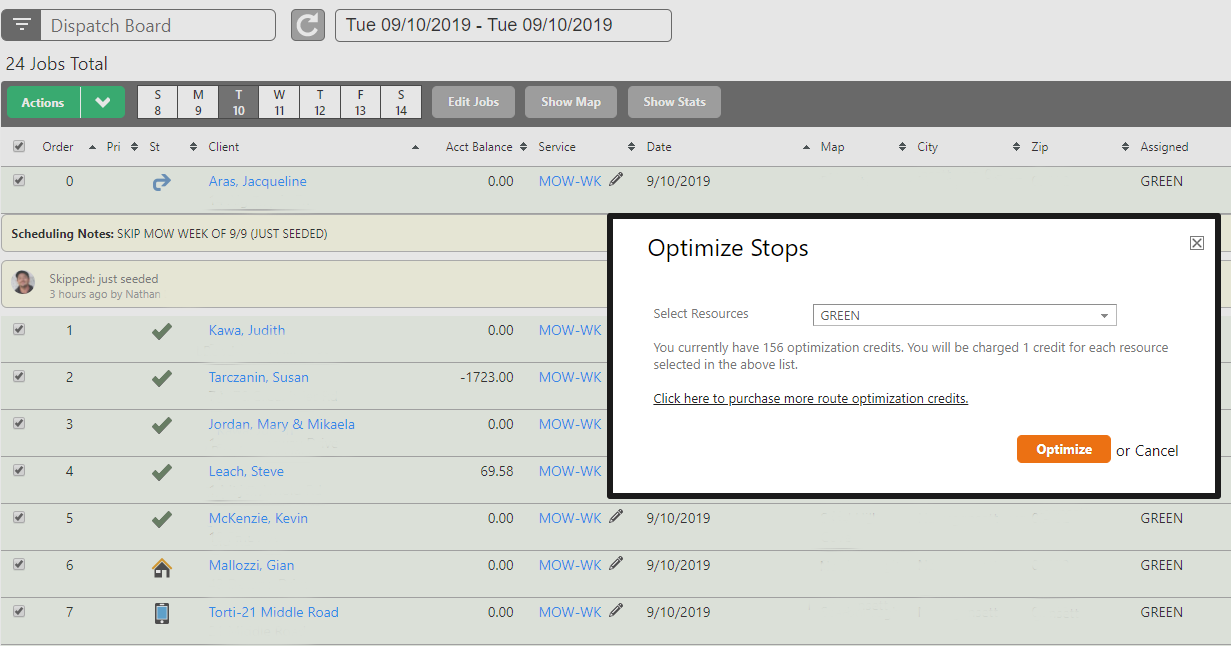The width and height of the screenshot is (1231, 646).
Task: Click the green checkmark status for Kawa, Judith
Action: pos(161,330)
